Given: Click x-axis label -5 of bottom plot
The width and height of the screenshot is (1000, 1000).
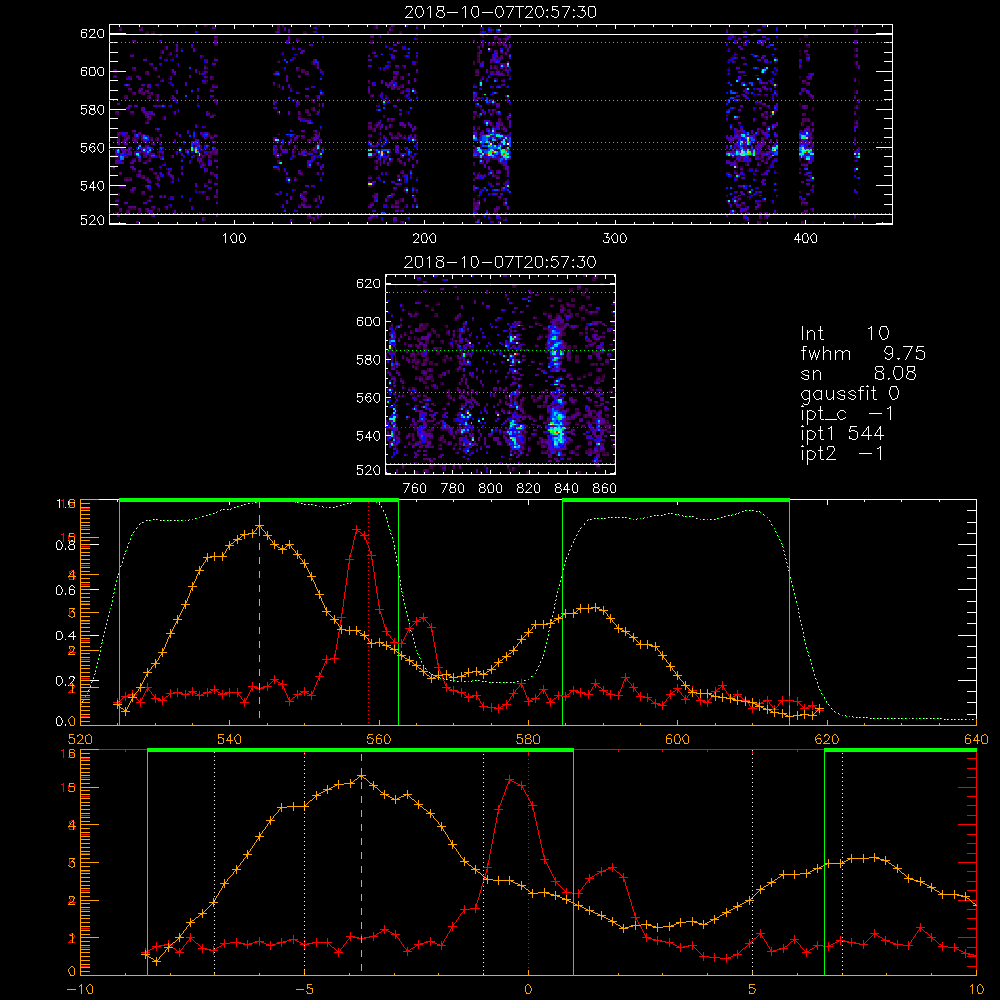Looking at the screenshot, I should point(305,990).
